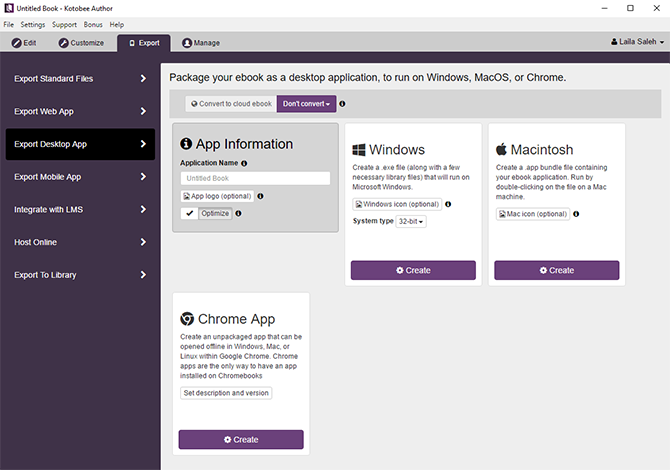The image size is (670, 470).
Task: Click info icon next to Don't convert
Action: click(x=342, y=103)
